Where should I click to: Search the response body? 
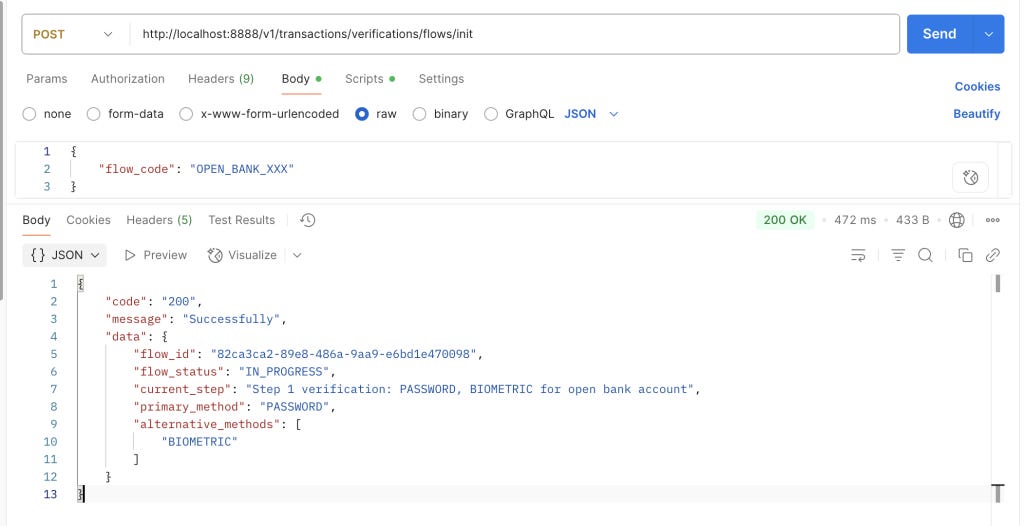(x=925, y=255)
